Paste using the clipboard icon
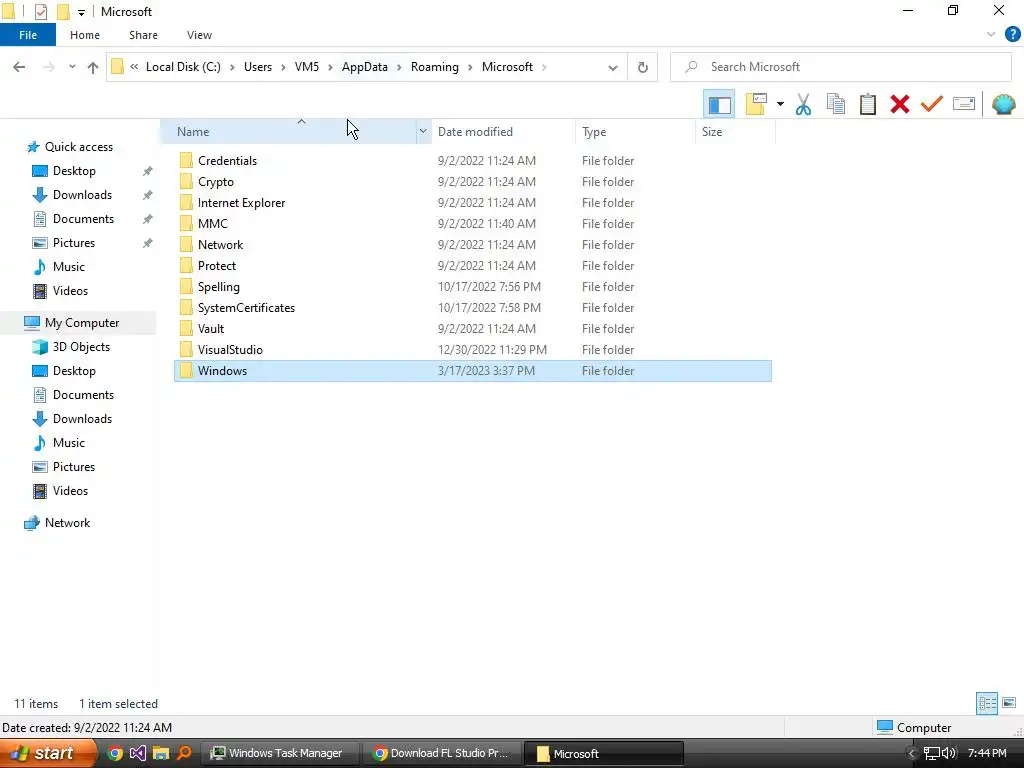 [868, 104]
